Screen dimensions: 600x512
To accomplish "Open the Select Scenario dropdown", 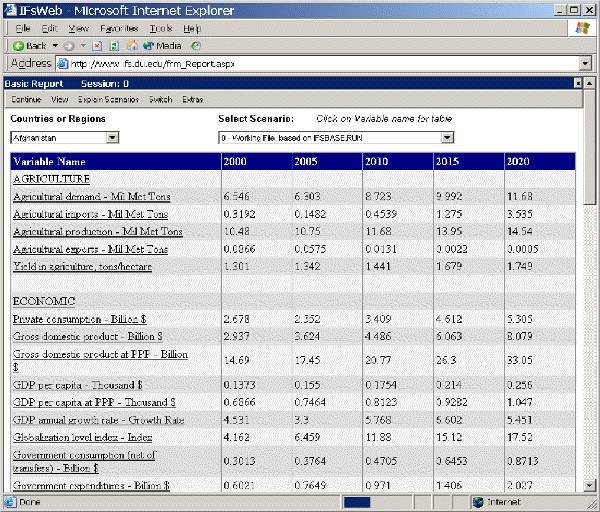I will [447, 137].
